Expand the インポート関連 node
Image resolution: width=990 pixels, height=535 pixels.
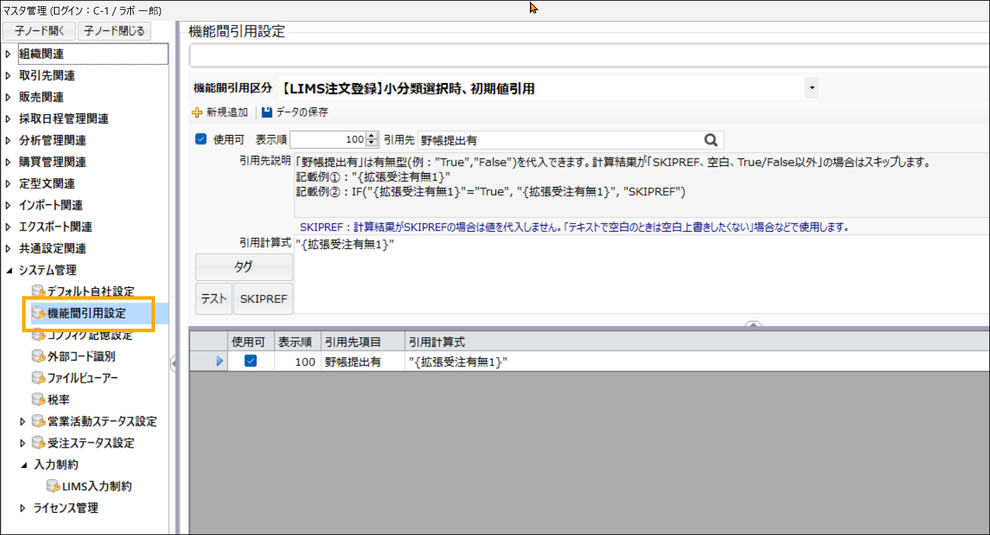8,205
